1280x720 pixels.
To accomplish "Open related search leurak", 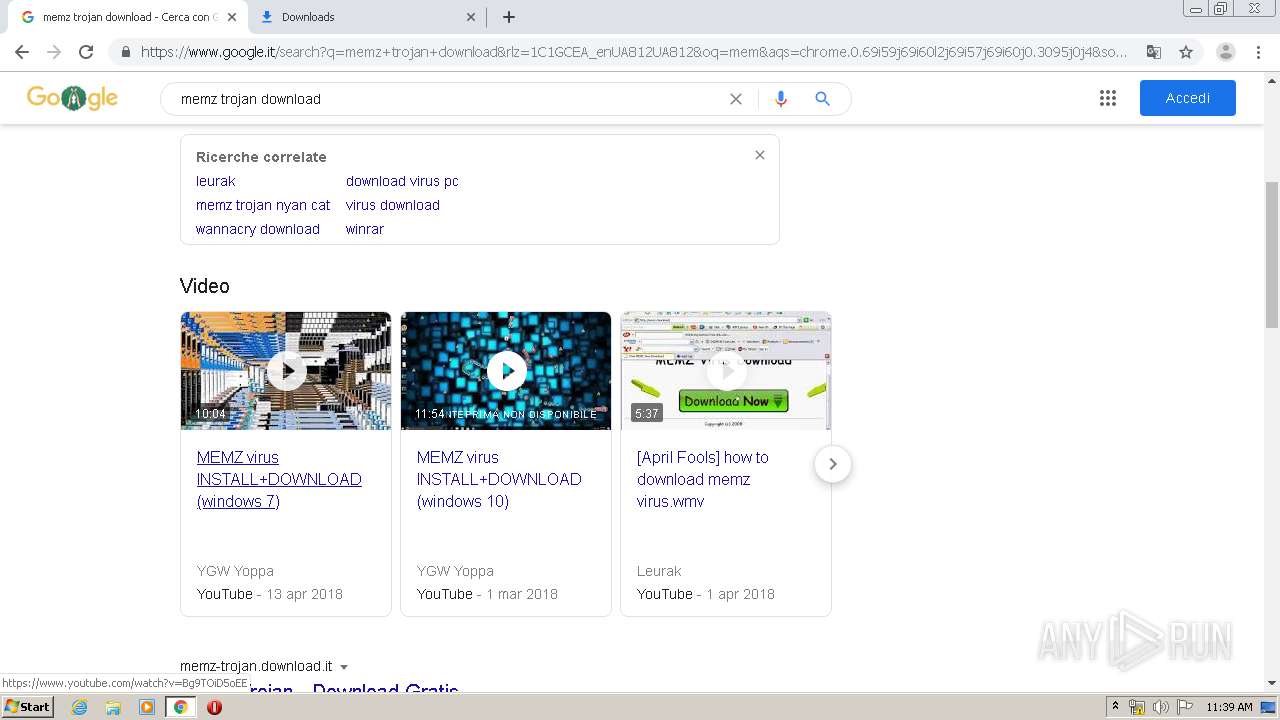I will coord(216,181).
